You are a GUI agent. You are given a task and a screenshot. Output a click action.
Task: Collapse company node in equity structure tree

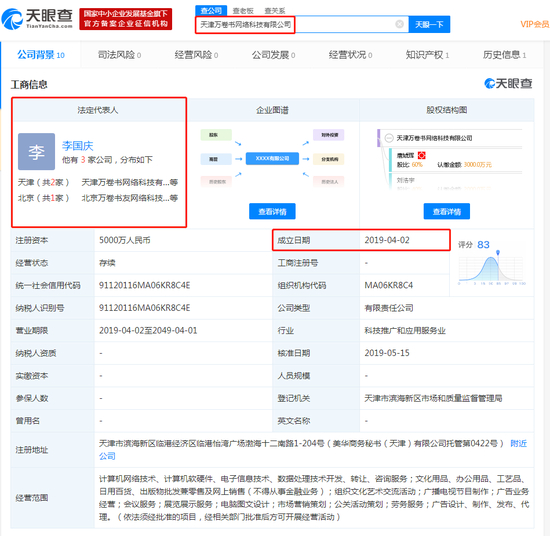tap(389, 138)
